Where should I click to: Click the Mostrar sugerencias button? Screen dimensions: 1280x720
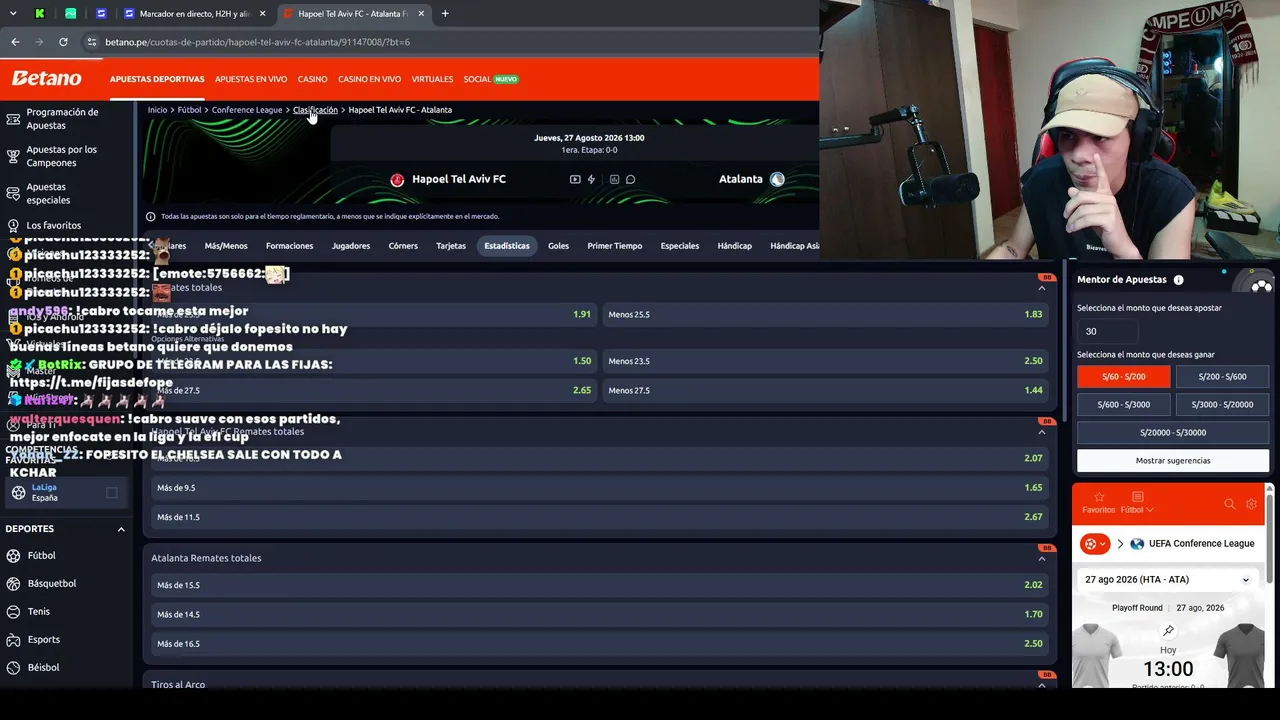pos(1173,461)
